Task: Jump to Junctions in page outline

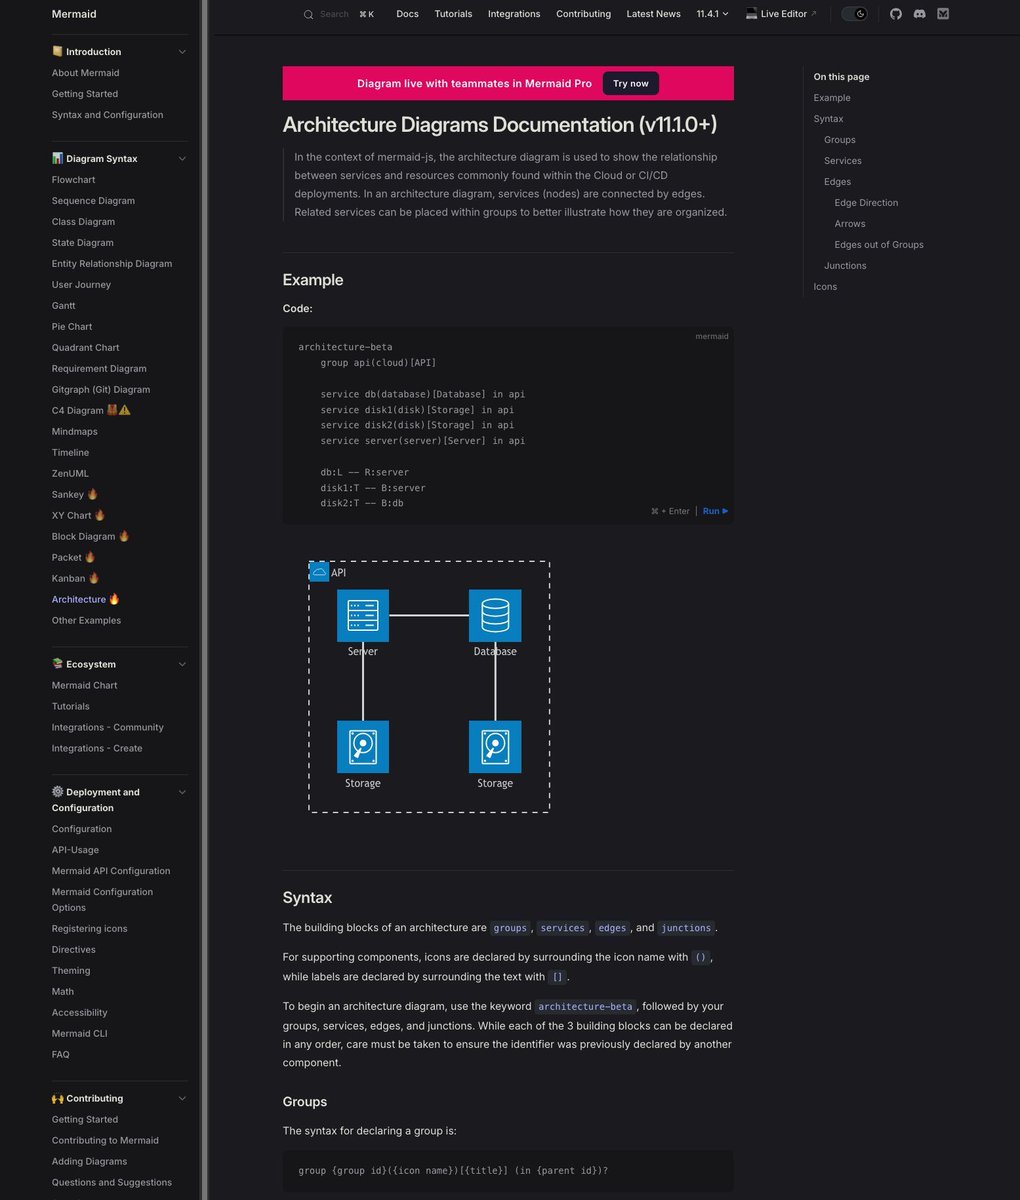Action: coord(845,266)
